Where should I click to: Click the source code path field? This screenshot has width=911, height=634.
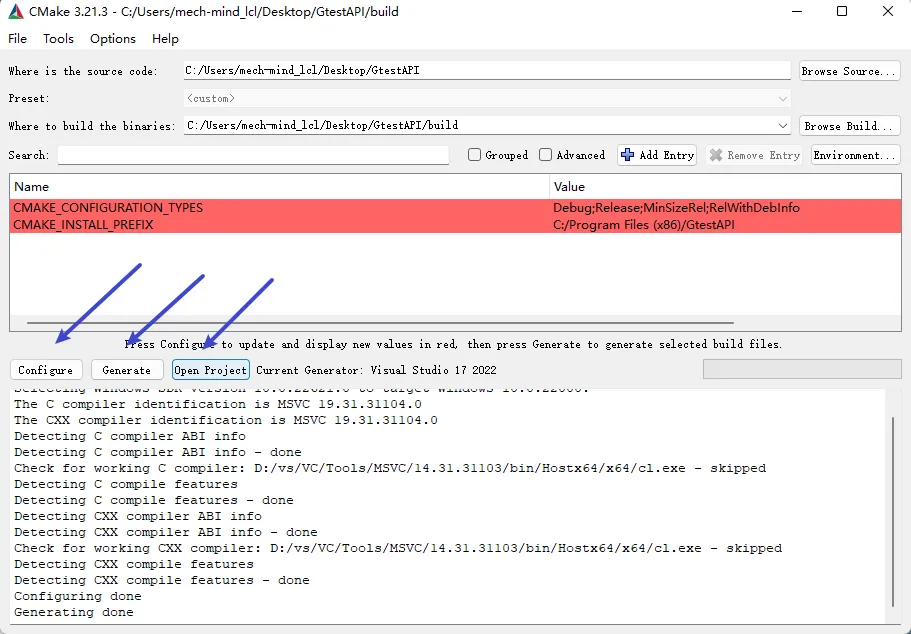coord(487,70)
